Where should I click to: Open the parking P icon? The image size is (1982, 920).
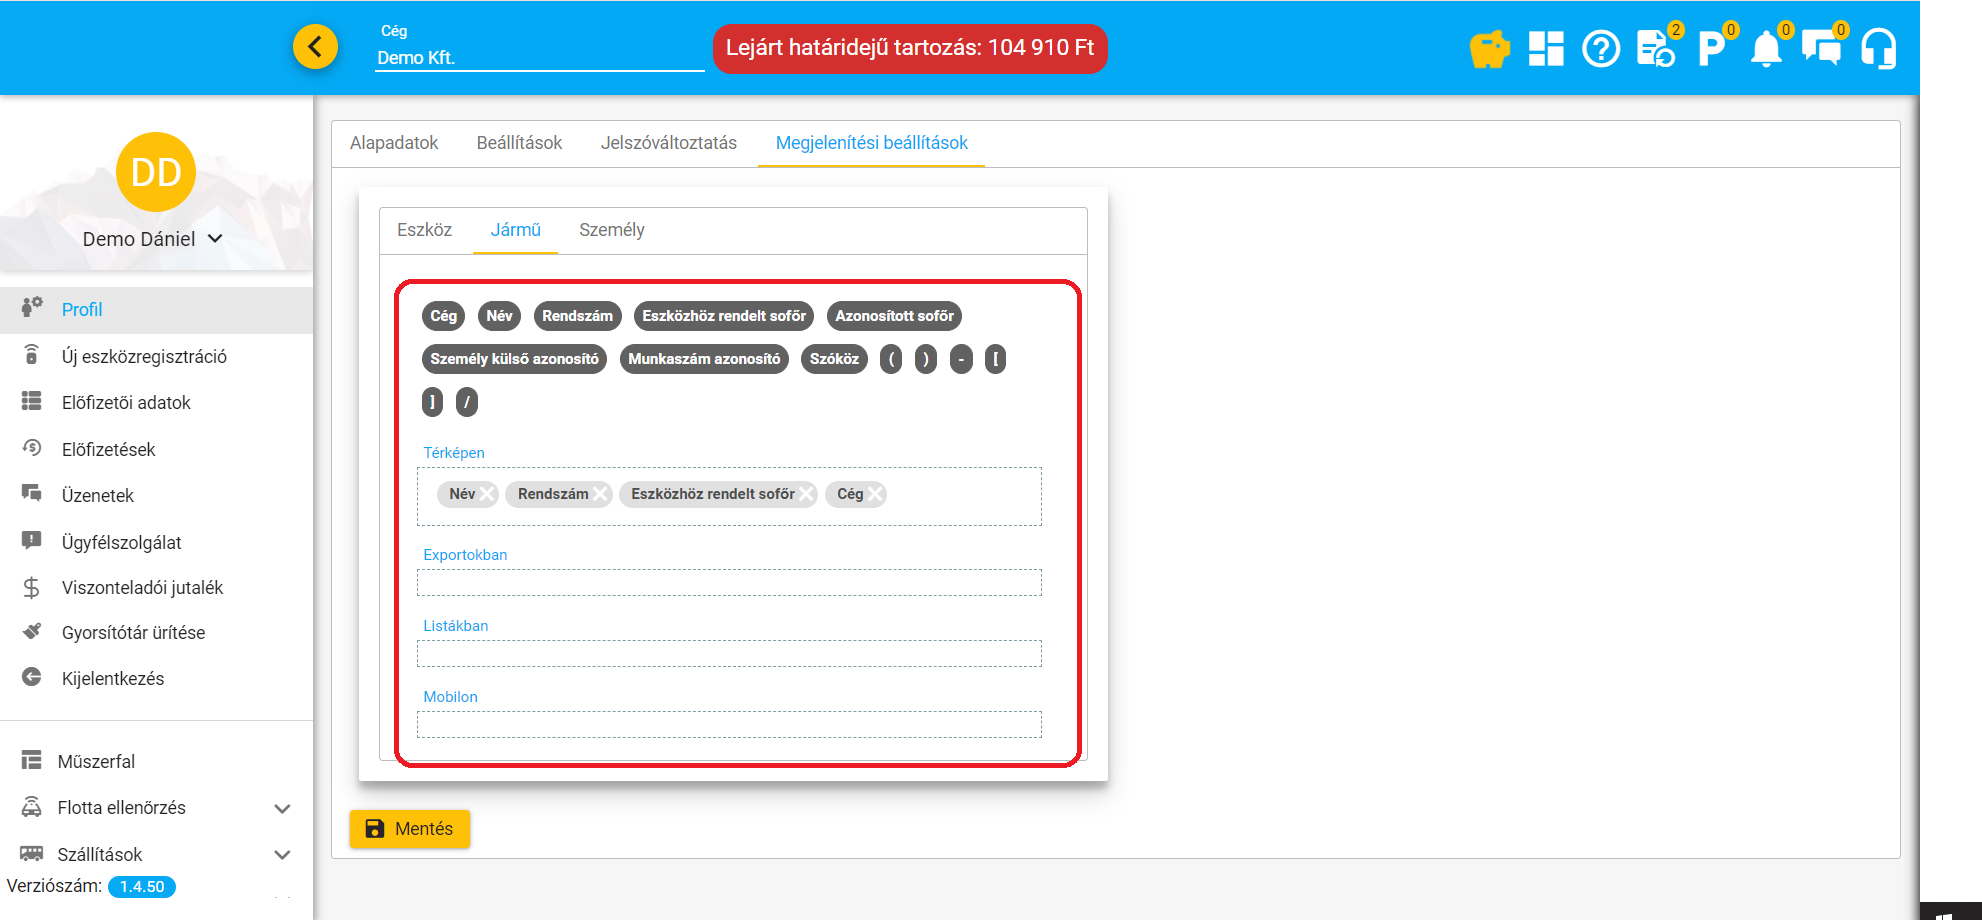point(1711,49)
